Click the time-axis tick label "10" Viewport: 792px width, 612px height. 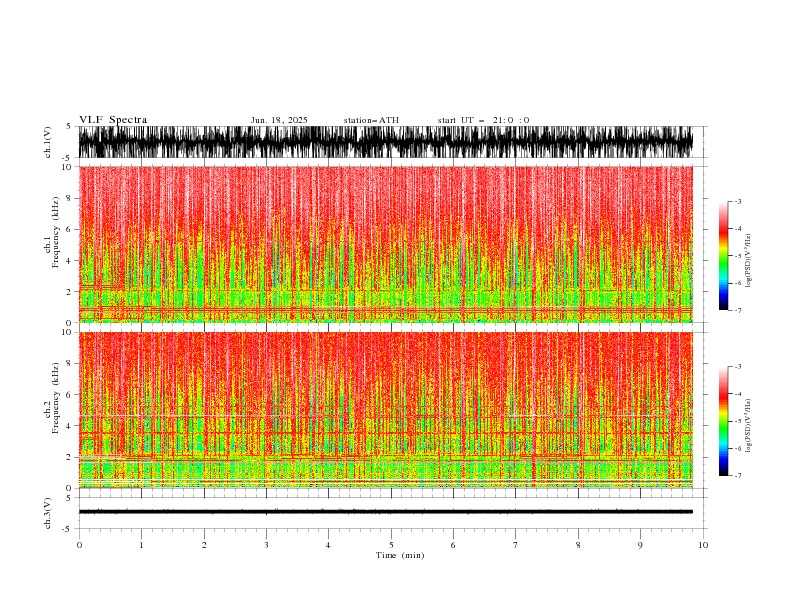point(703,545)
